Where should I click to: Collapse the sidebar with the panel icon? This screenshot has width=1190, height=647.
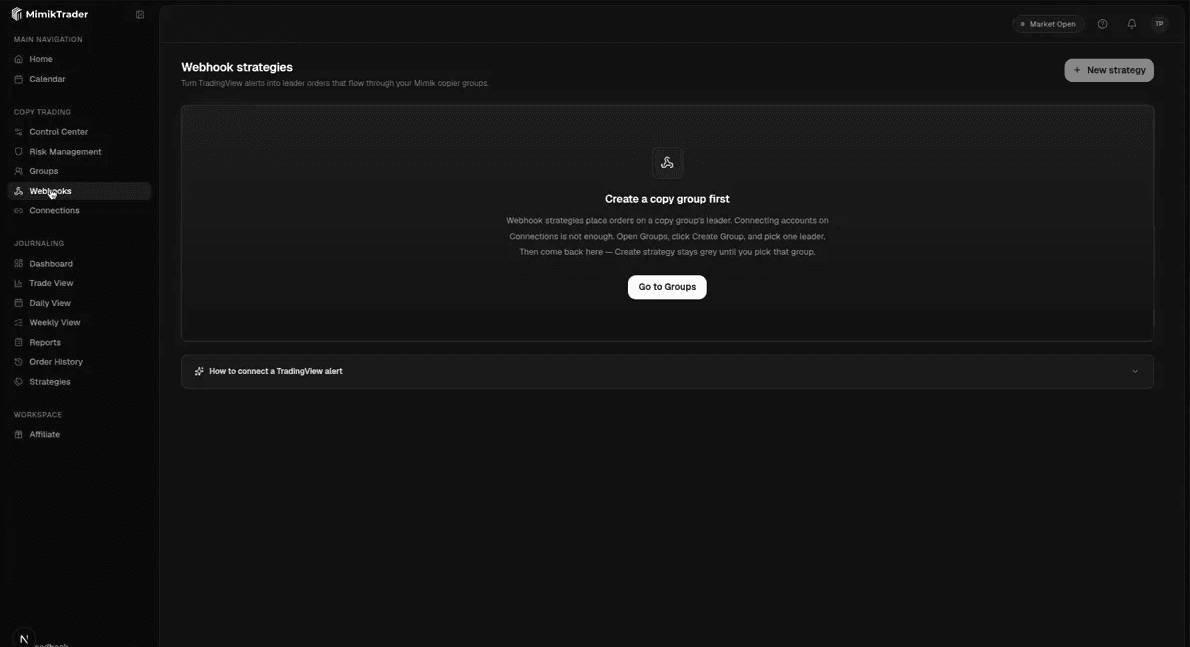coord(140,14)
